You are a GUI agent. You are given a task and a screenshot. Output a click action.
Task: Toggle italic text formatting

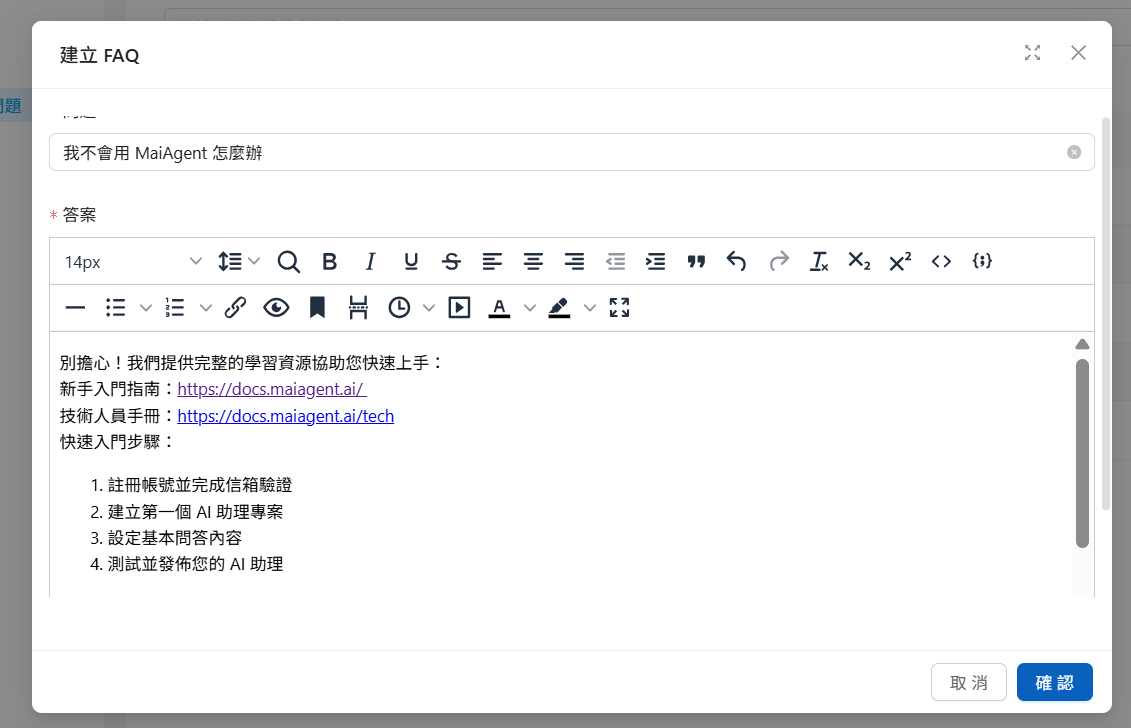pos(370,262)
